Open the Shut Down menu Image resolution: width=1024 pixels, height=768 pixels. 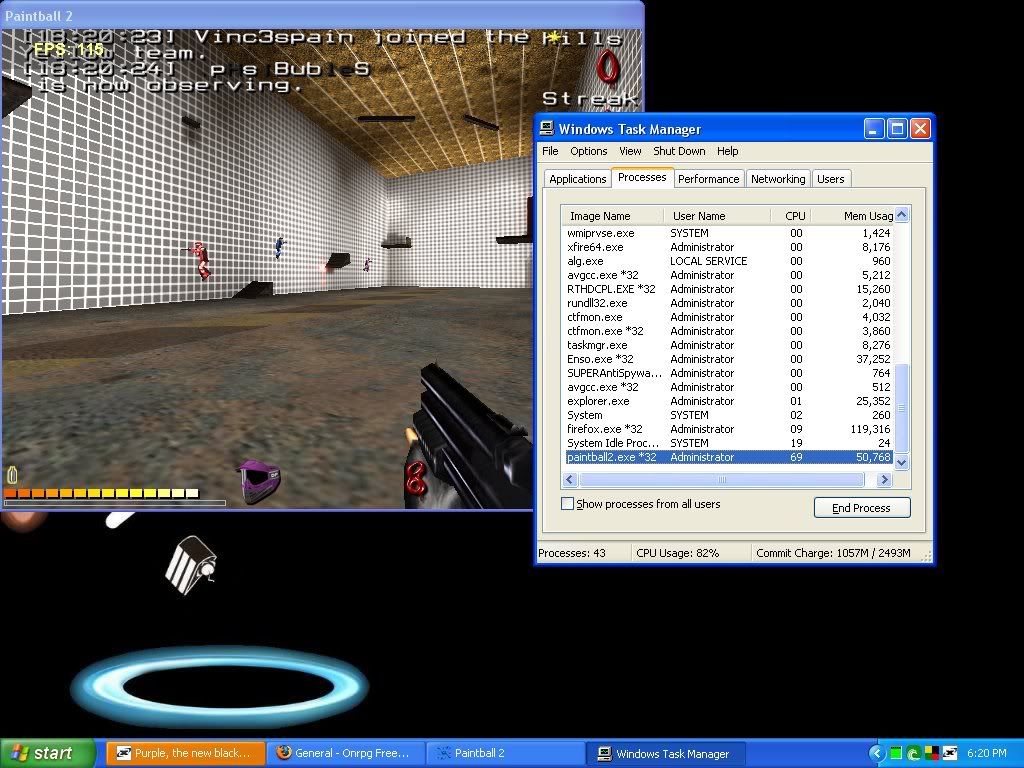coord(679,151)
